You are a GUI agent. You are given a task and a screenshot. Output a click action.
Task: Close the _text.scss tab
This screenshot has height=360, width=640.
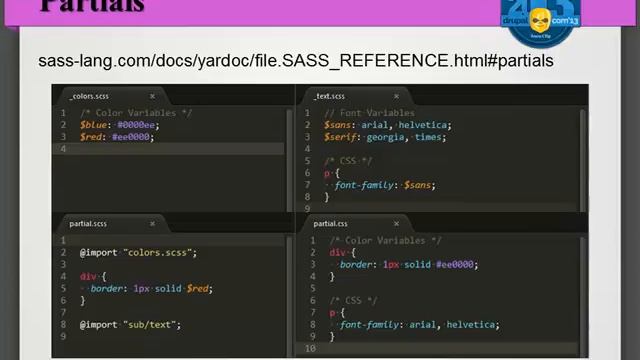396,96
